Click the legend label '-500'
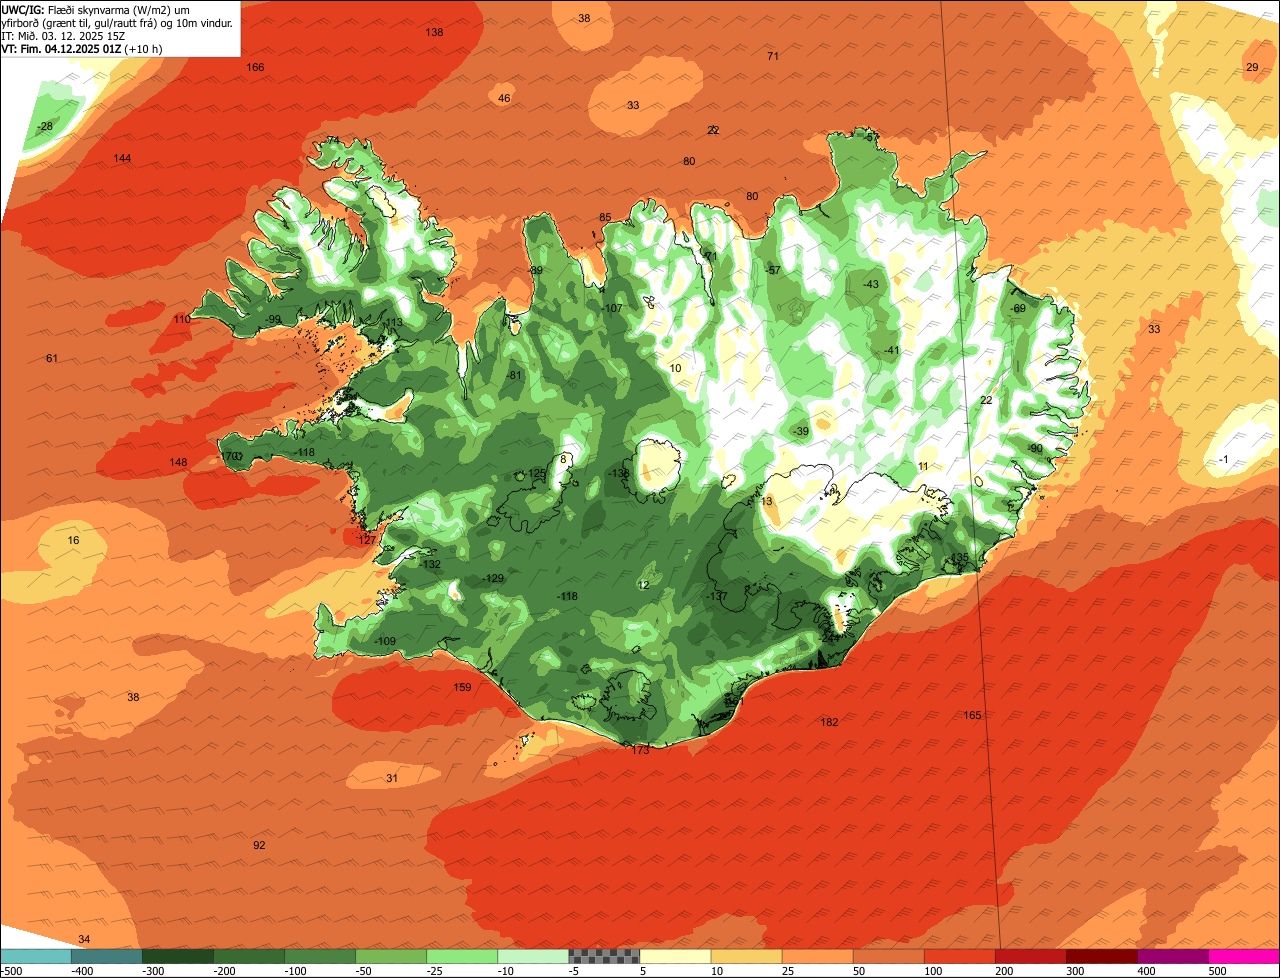The width and height of the screenshot is (1280, 978). [11, 971]
